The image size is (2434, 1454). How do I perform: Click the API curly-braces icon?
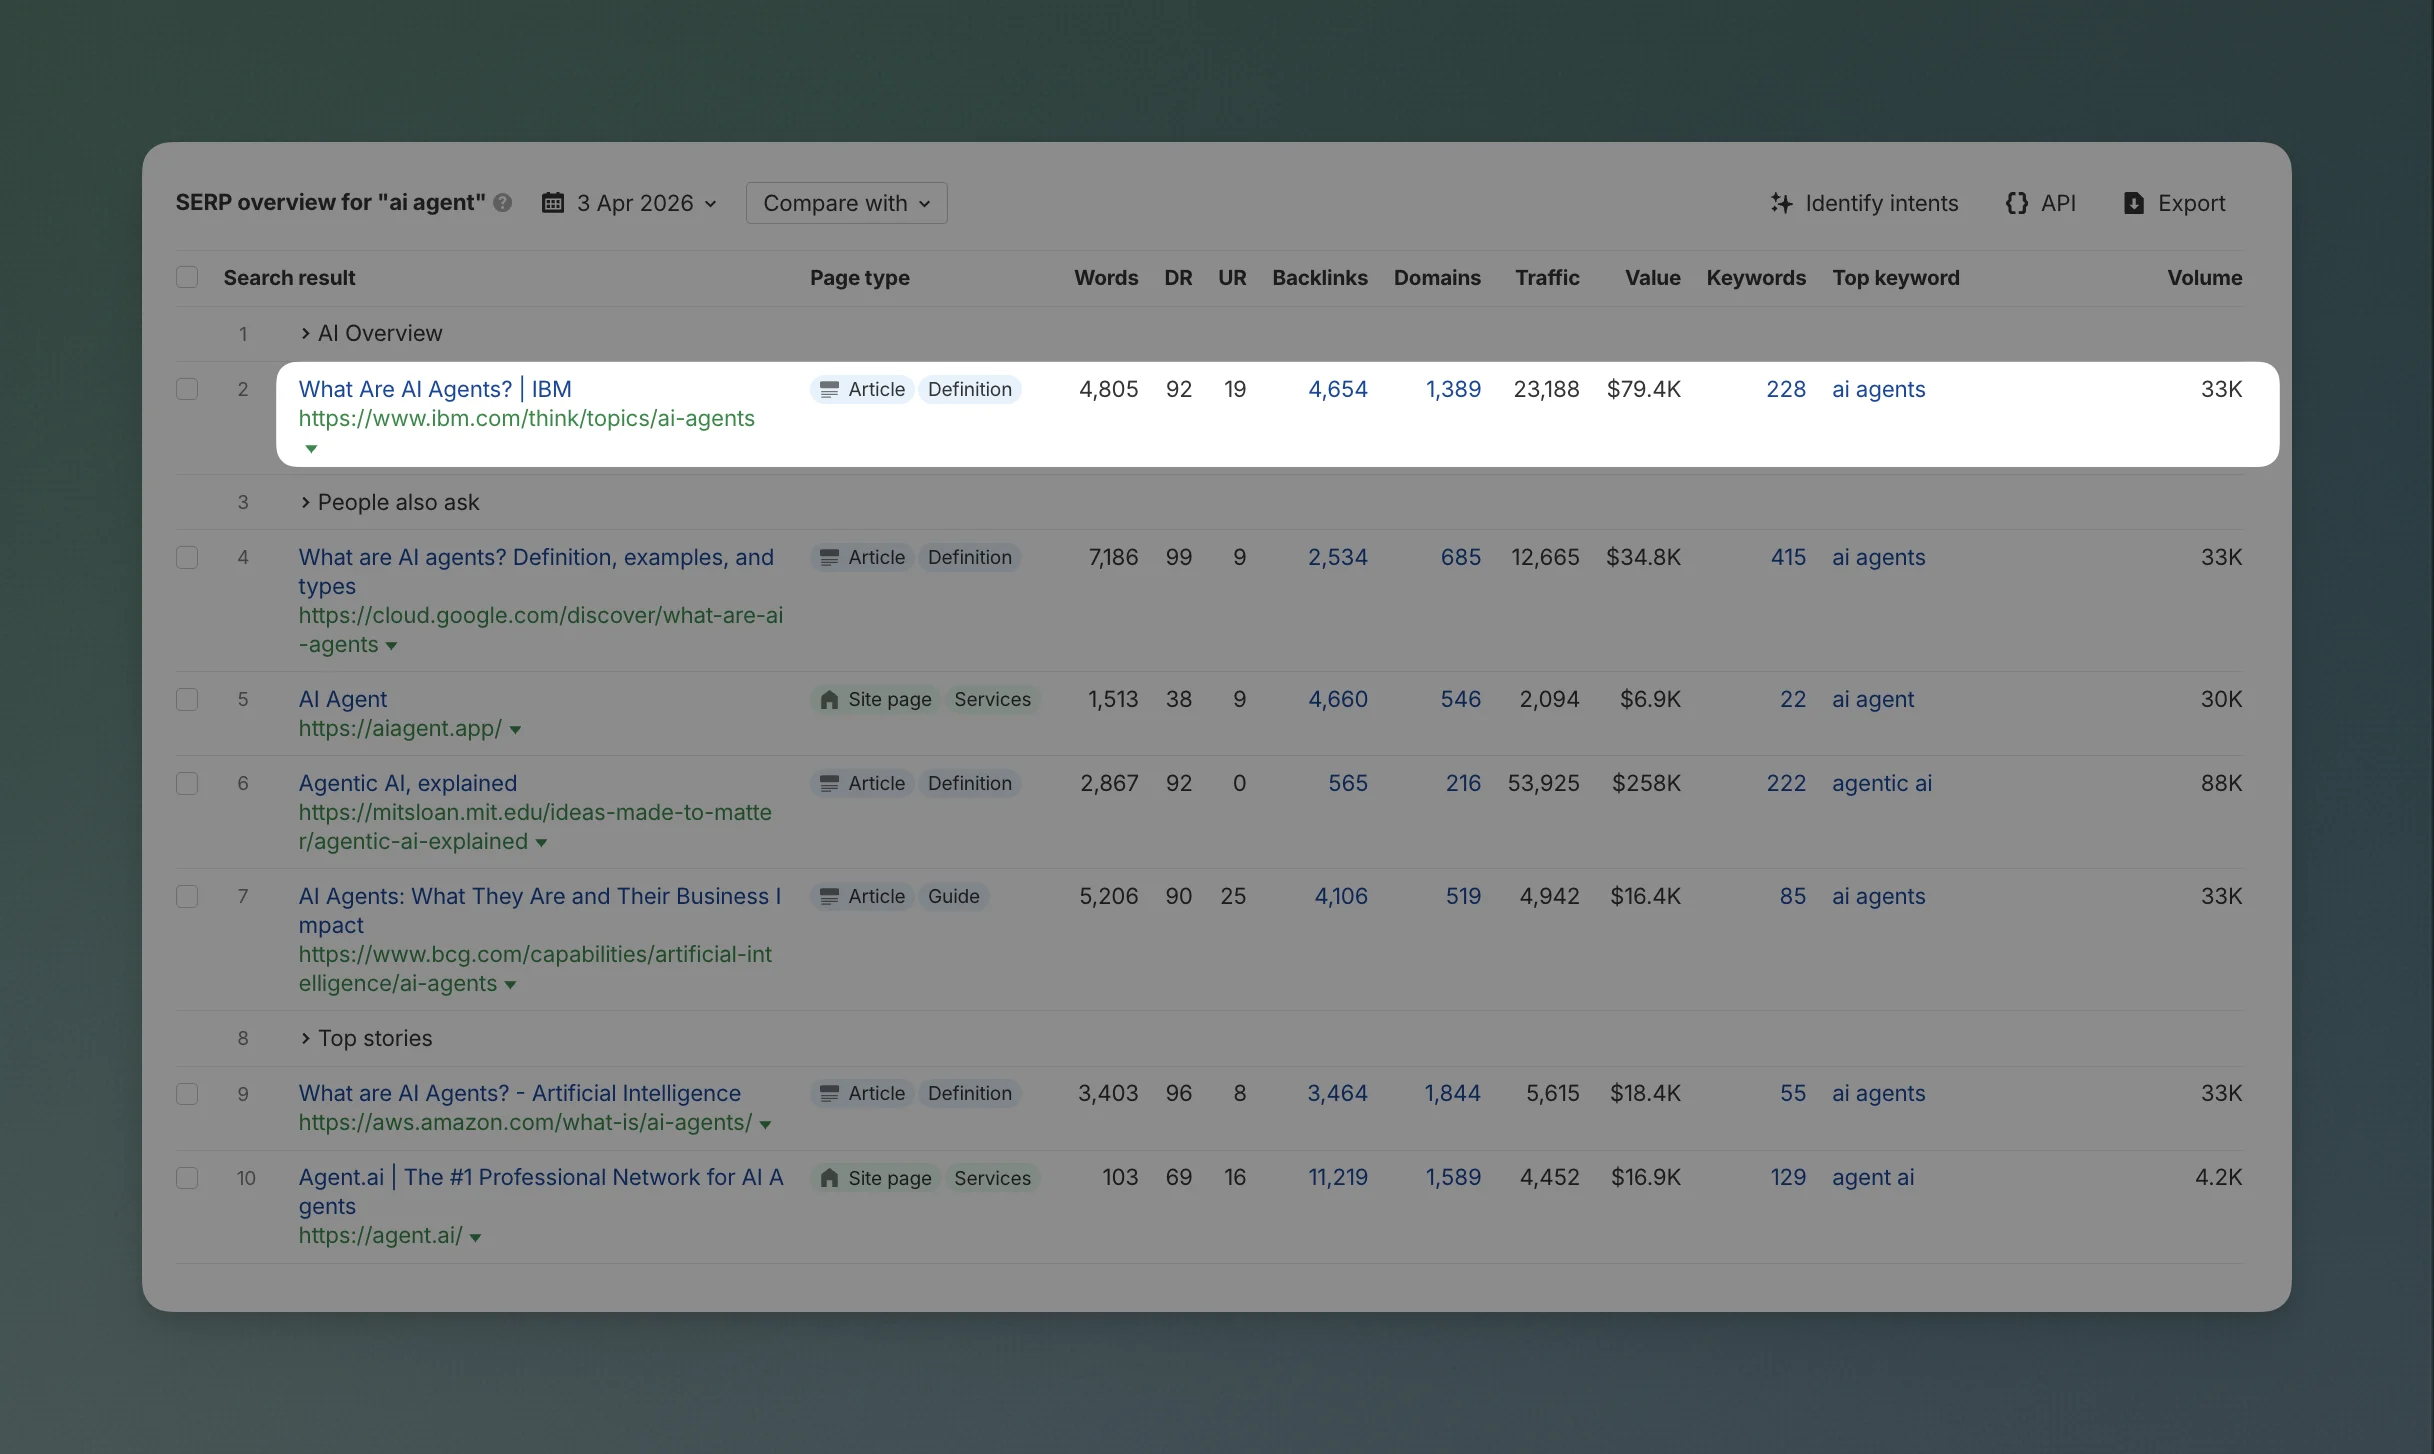2018,203
